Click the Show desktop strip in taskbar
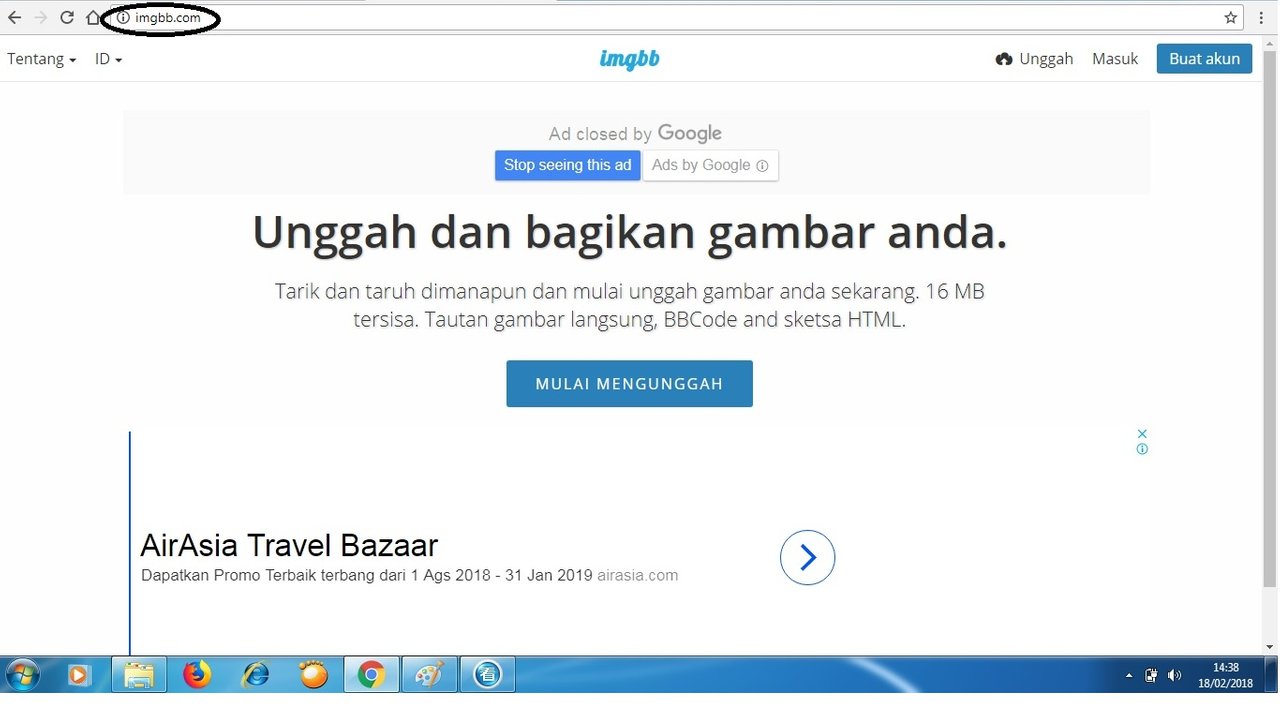This screenshot has height=720, width=1280. tap(1272, 676)
